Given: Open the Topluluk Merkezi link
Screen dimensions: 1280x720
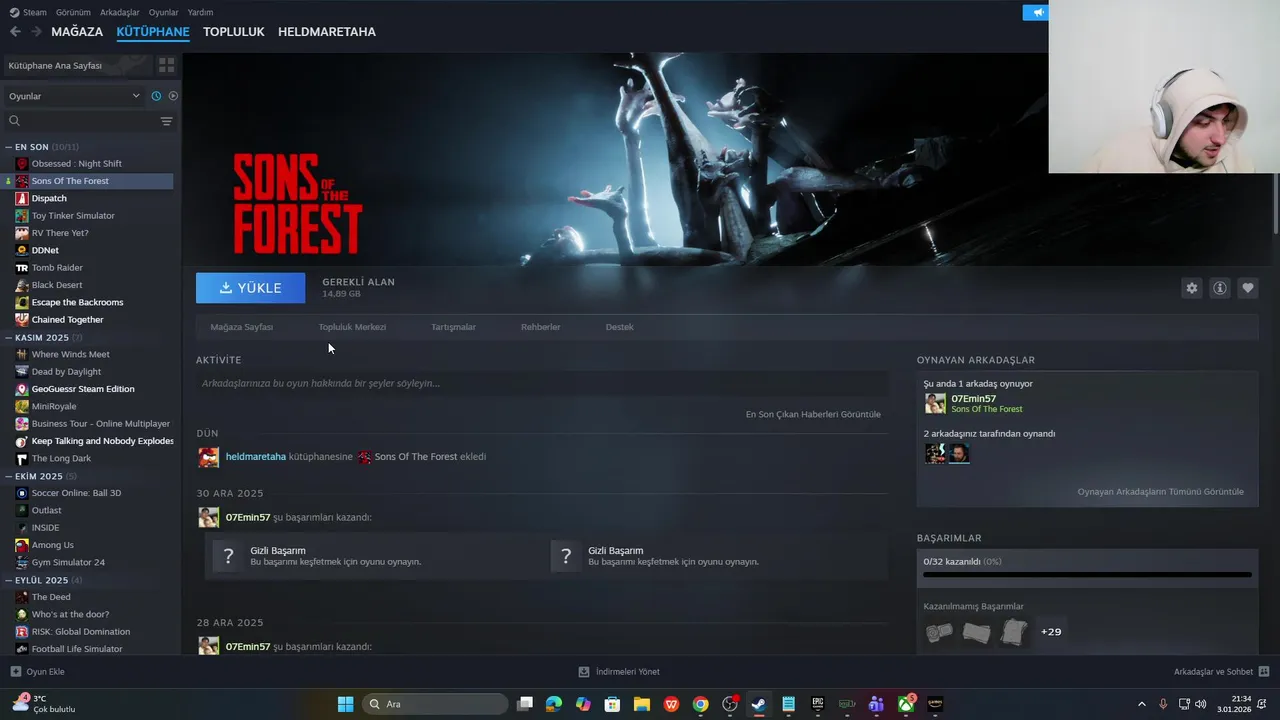Looking at the screenshot, I should [352, 327].
